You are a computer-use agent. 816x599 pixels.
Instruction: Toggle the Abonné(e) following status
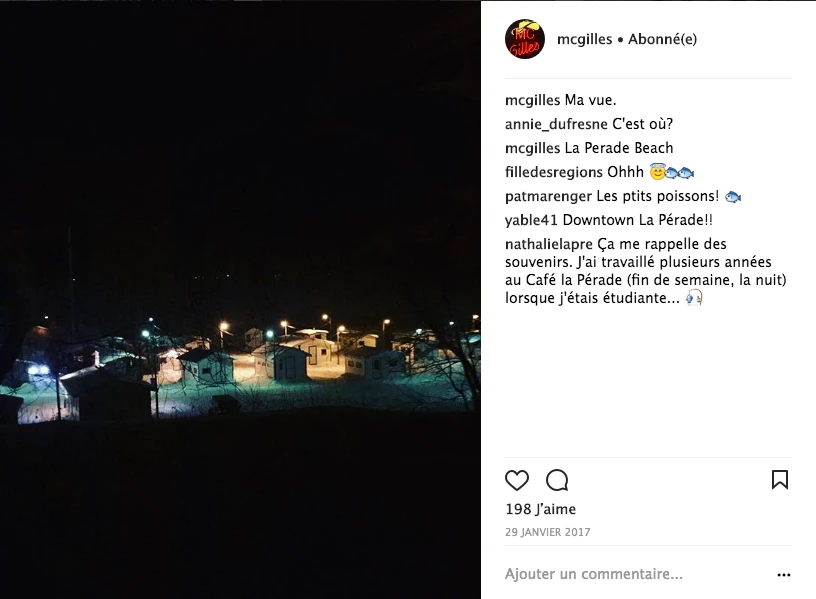[x=662, y=39]
